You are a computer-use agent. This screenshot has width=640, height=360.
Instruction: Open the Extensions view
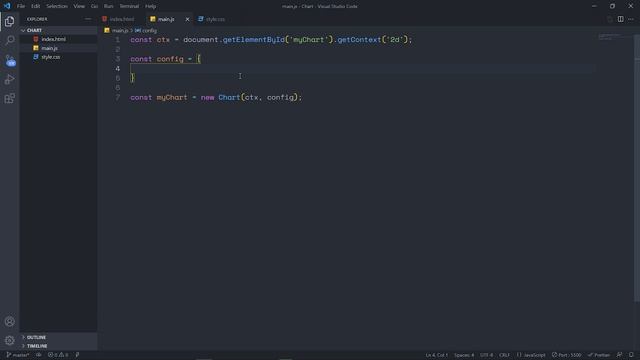click(9, 98)
